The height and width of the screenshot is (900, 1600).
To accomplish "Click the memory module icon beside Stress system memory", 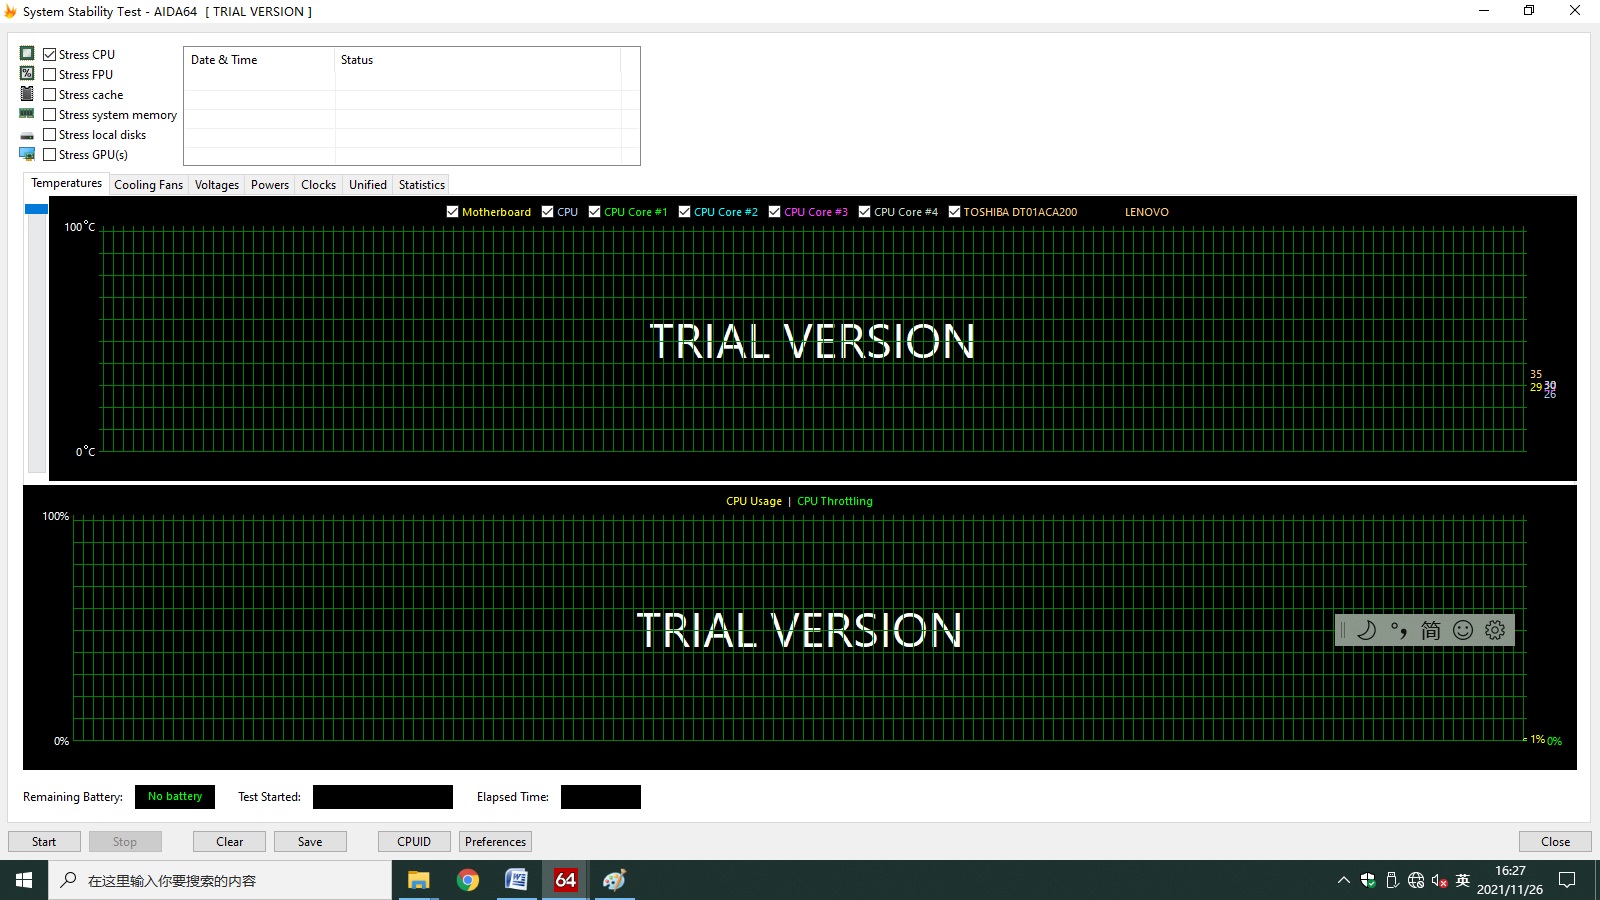I will [x=27, y=113].
